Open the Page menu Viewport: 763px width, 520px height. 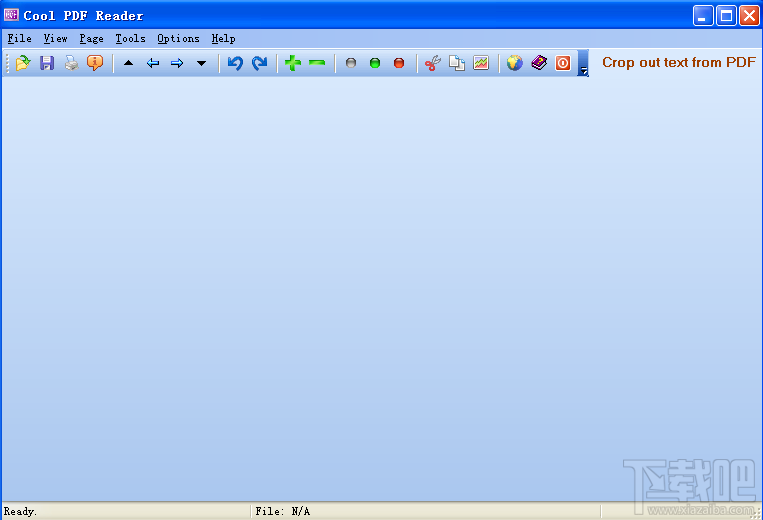pos(91,38)
